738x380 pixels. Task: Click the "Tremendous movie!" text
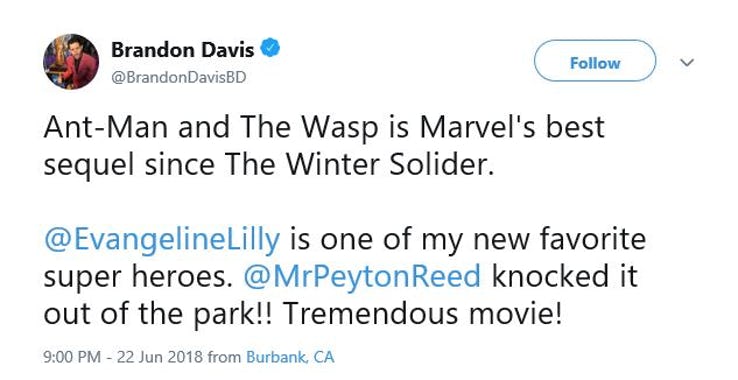[x=422, y=314]
